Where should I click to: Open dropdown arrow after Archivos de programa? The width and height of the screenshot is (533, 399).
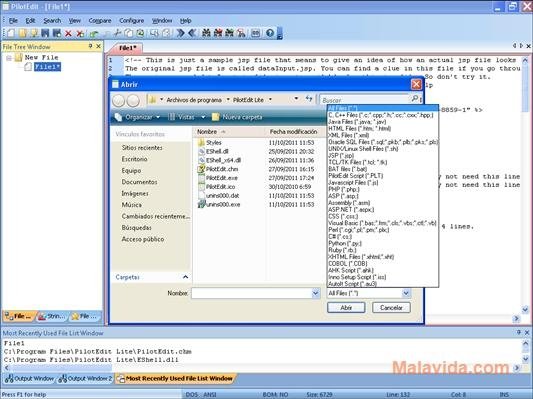228,99
